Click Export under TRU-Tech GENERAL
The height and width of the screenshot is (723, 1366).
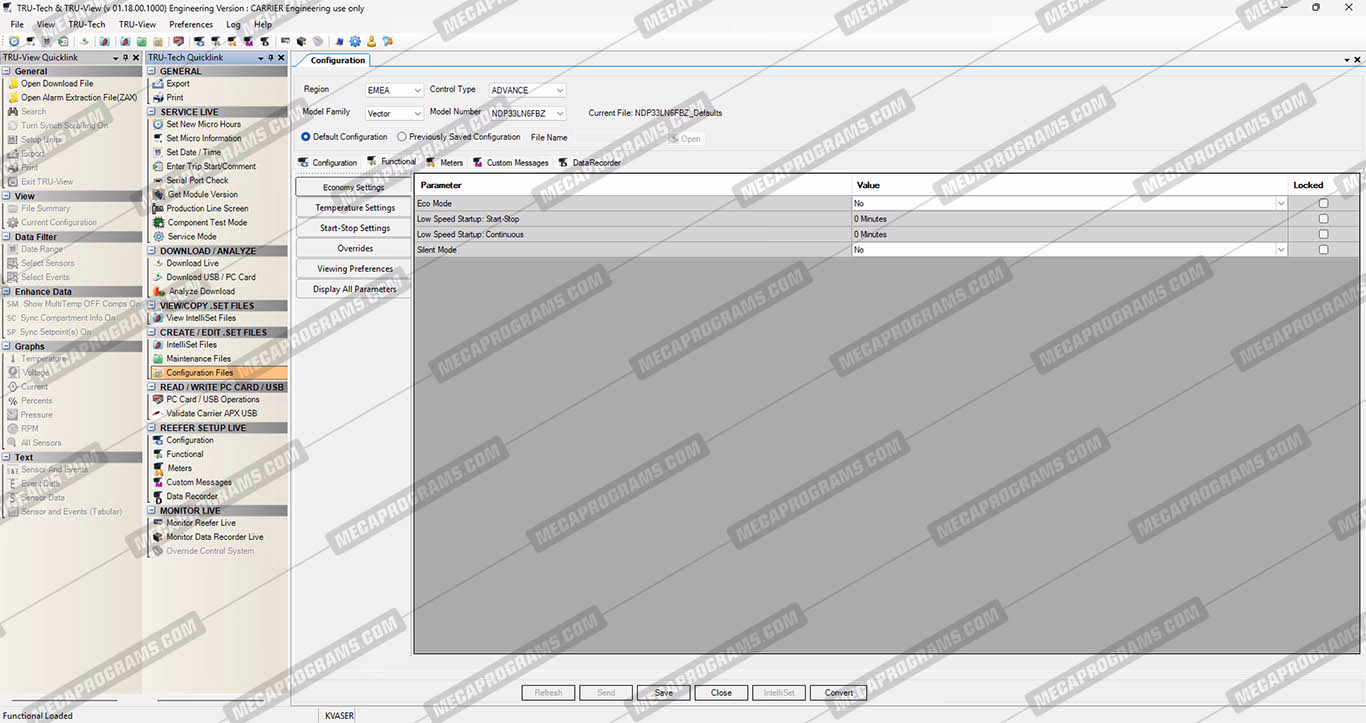(178, 84)
